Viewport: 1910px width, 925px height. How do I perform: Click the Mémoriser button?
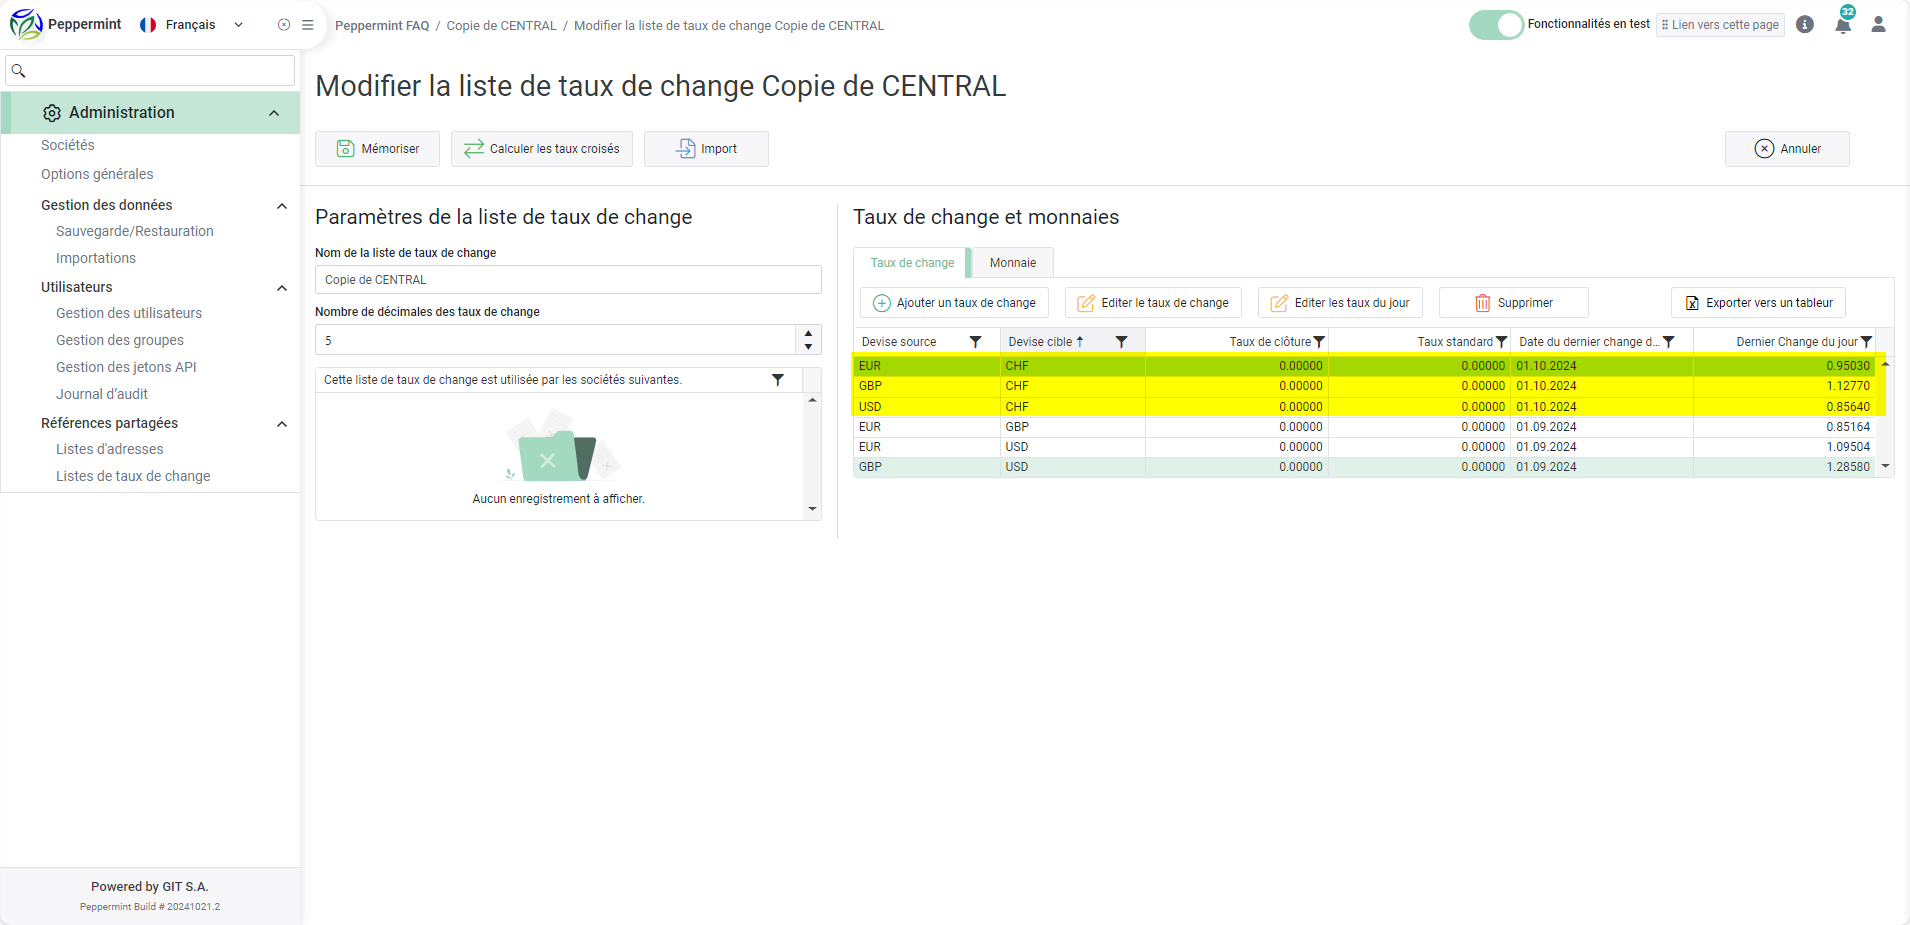coord(377,149)
